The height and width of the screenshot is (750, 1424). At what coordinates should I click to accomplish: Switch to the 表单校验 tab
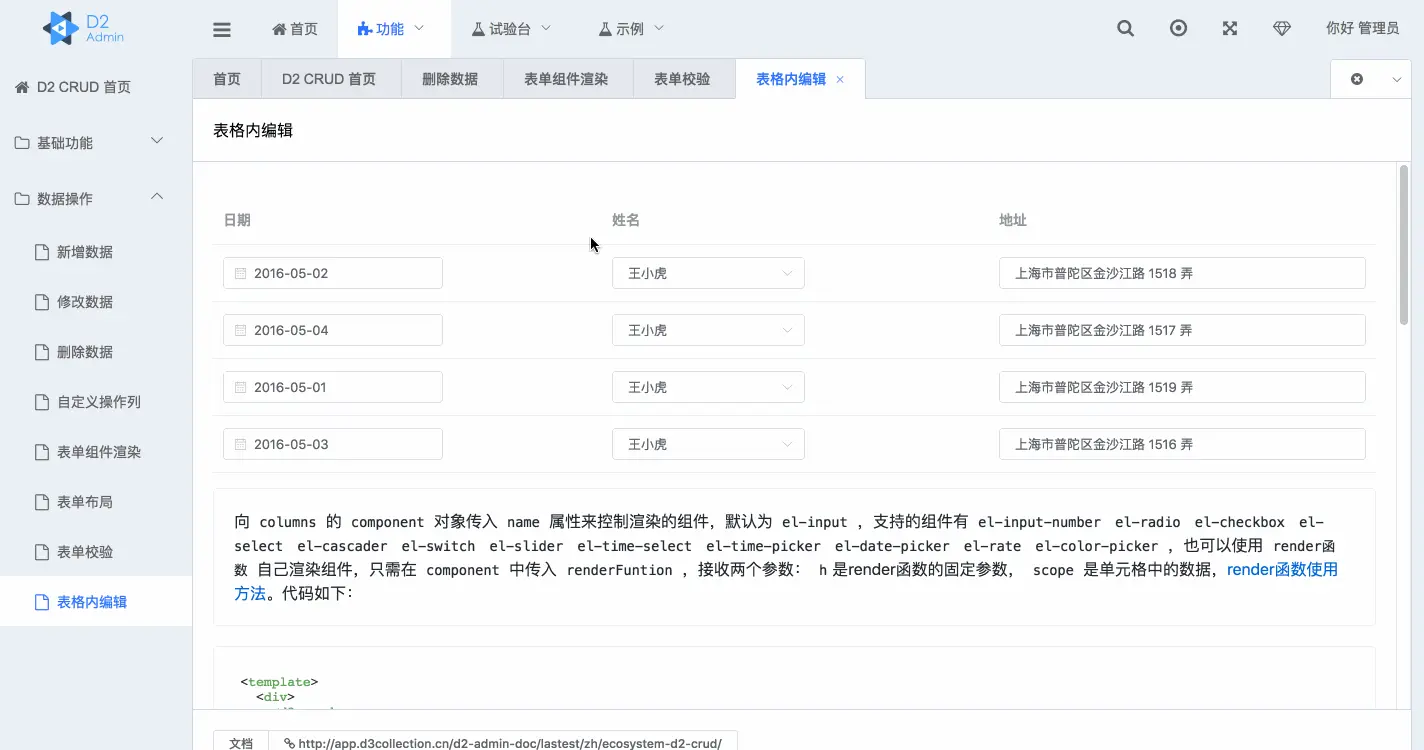pyautogui.click(x=684, y=78)
